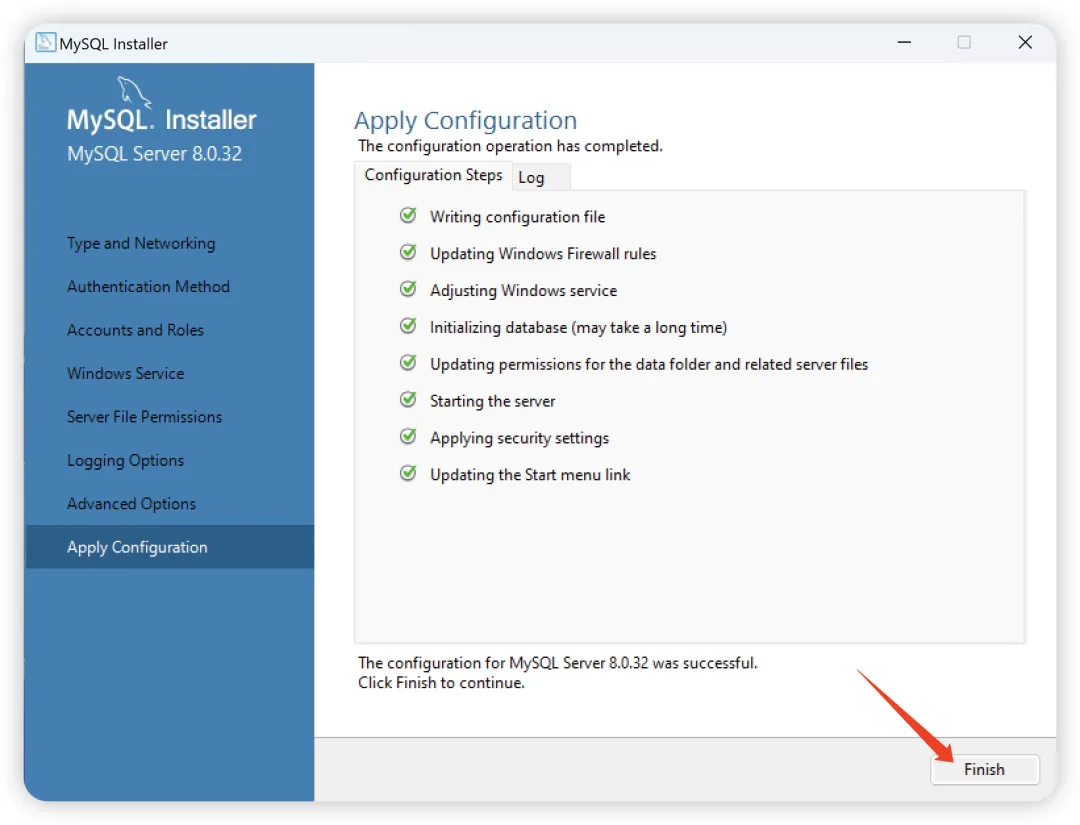Click 'Click Finish to continue.' text
This screenshot has height=825, width=1080.
click(441, 682)
